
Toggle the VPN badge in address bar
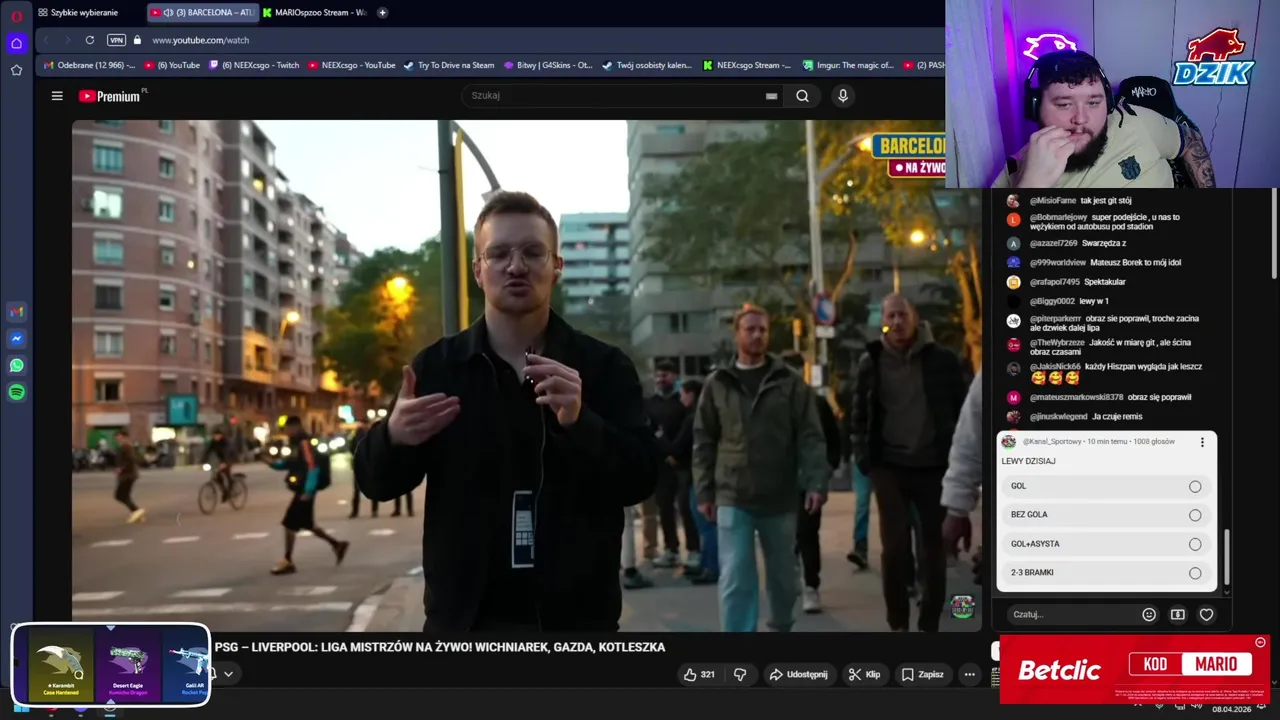(x=117, y=40)
